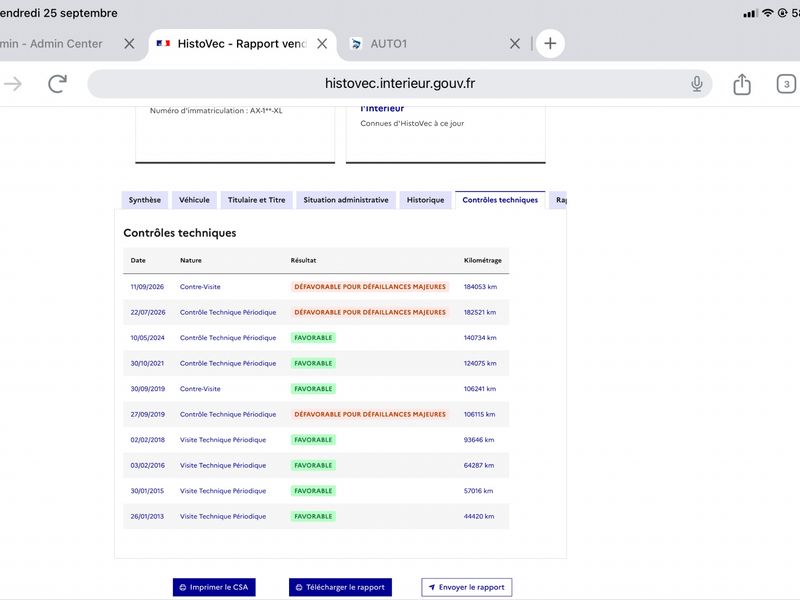Switch to Situation administrative tab
The height and width of the screenshot is (600, 800).
pyautogui.click(x=346, y=200)
